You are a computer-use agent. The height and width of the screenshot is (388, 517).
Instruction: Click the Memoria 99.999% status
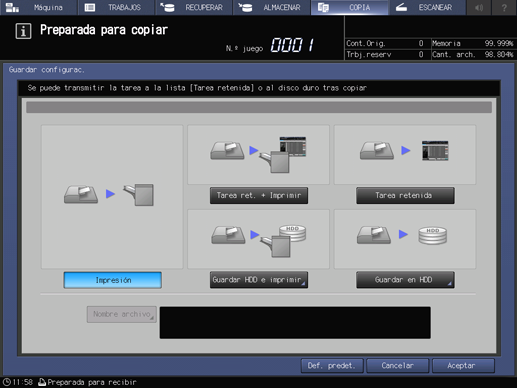pos(473,43)
